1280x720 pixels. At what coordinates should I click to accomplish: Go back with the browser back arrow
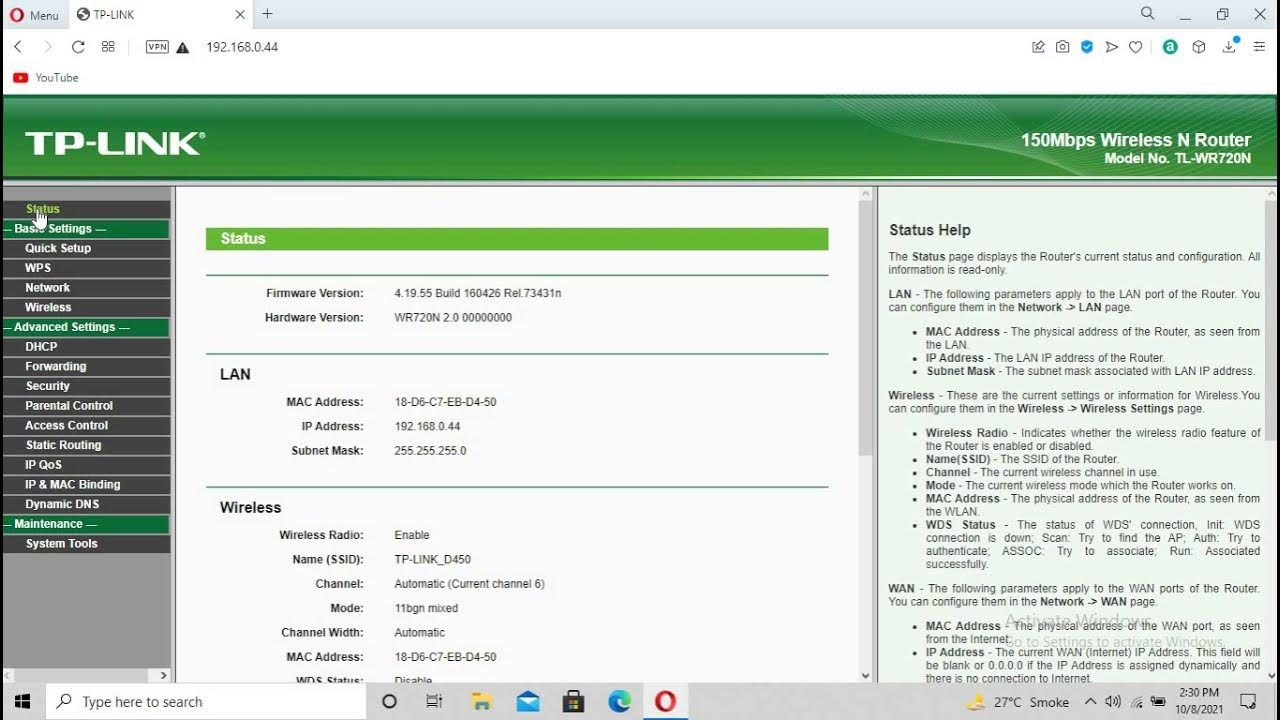pos(18,47)
